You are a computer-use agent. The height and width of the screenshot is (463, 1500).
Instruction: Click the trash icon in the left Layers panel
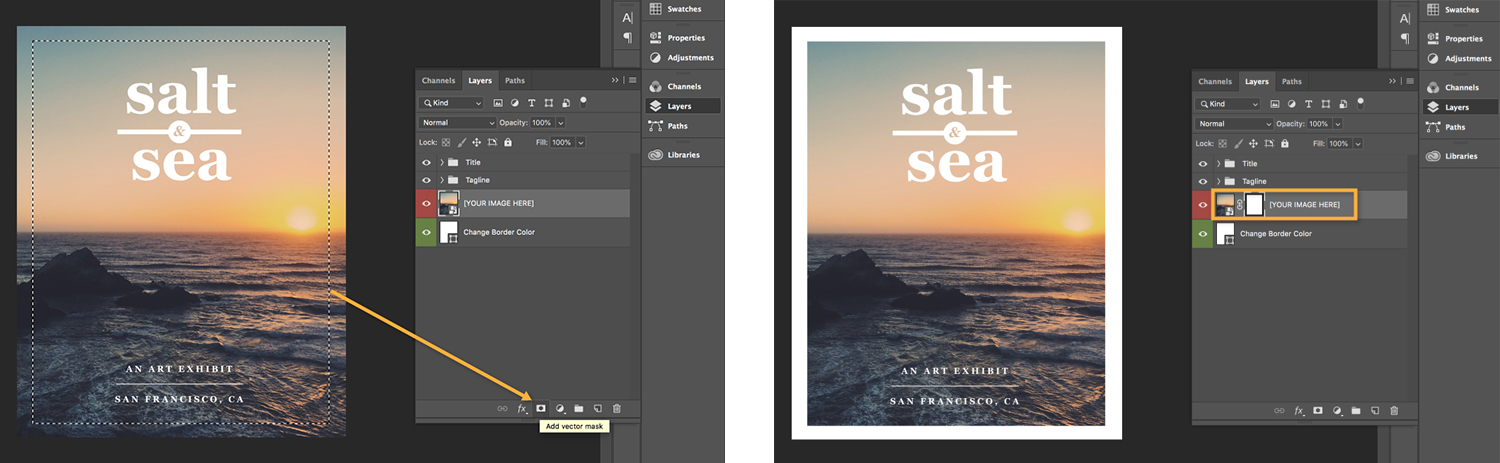click(617, 408)
